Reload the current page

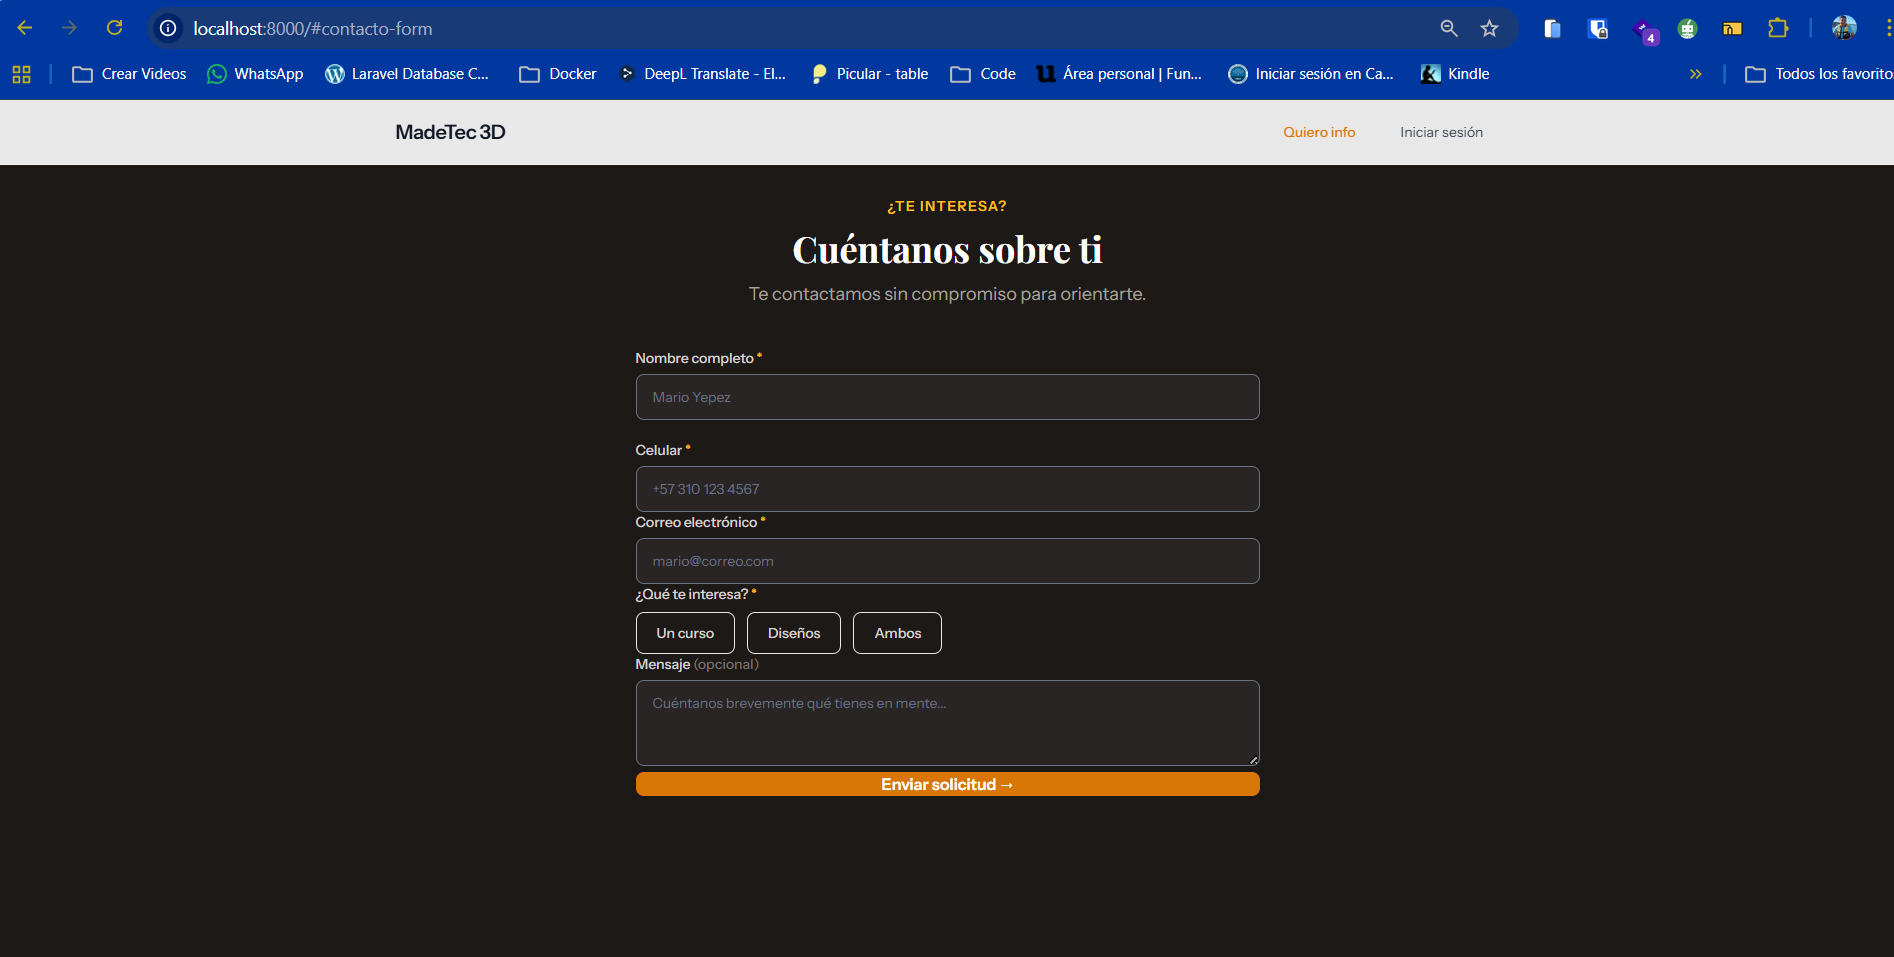114,28
